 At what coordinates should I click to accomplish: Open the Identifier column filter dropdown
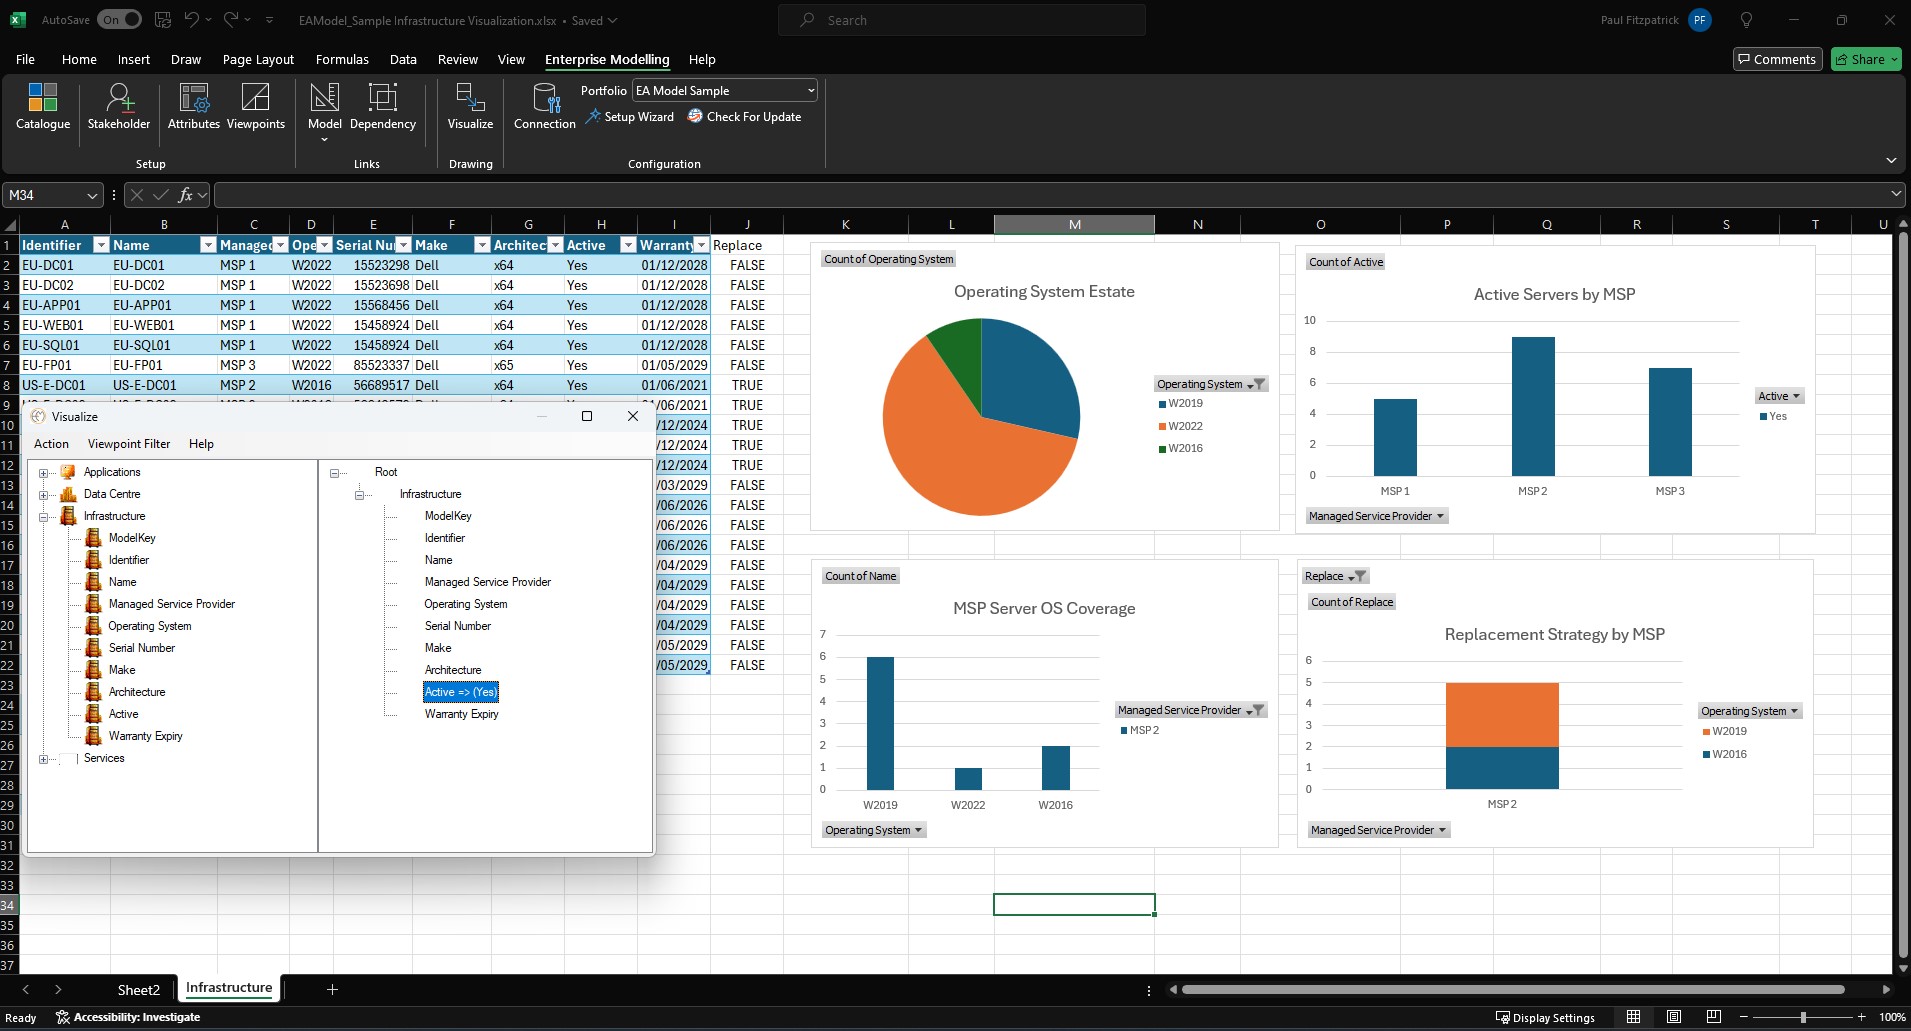click(x=100, y=245)
